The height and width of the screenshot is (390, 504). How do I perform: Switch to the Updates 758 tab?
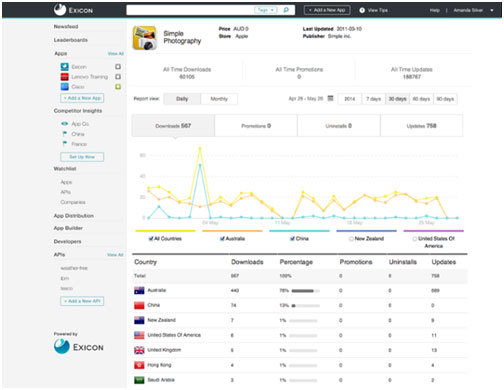(421, 126)
